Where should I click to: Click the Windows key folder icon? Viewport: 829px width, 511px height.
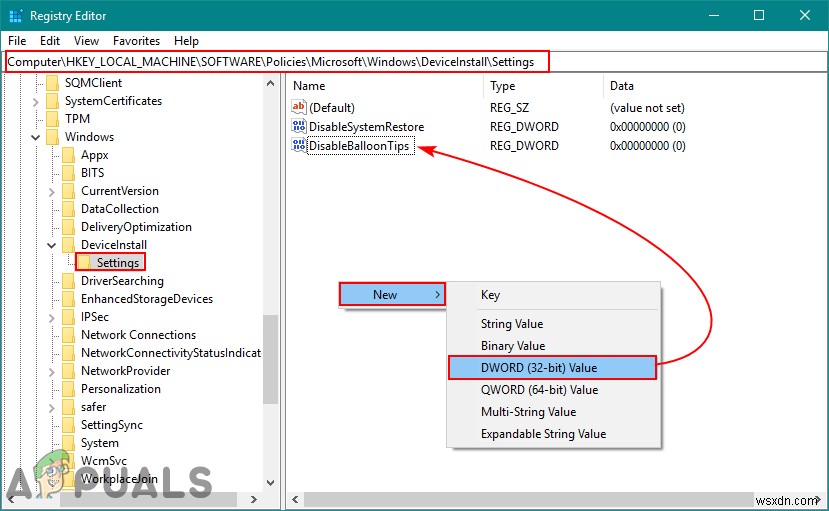tap(52, 137)
